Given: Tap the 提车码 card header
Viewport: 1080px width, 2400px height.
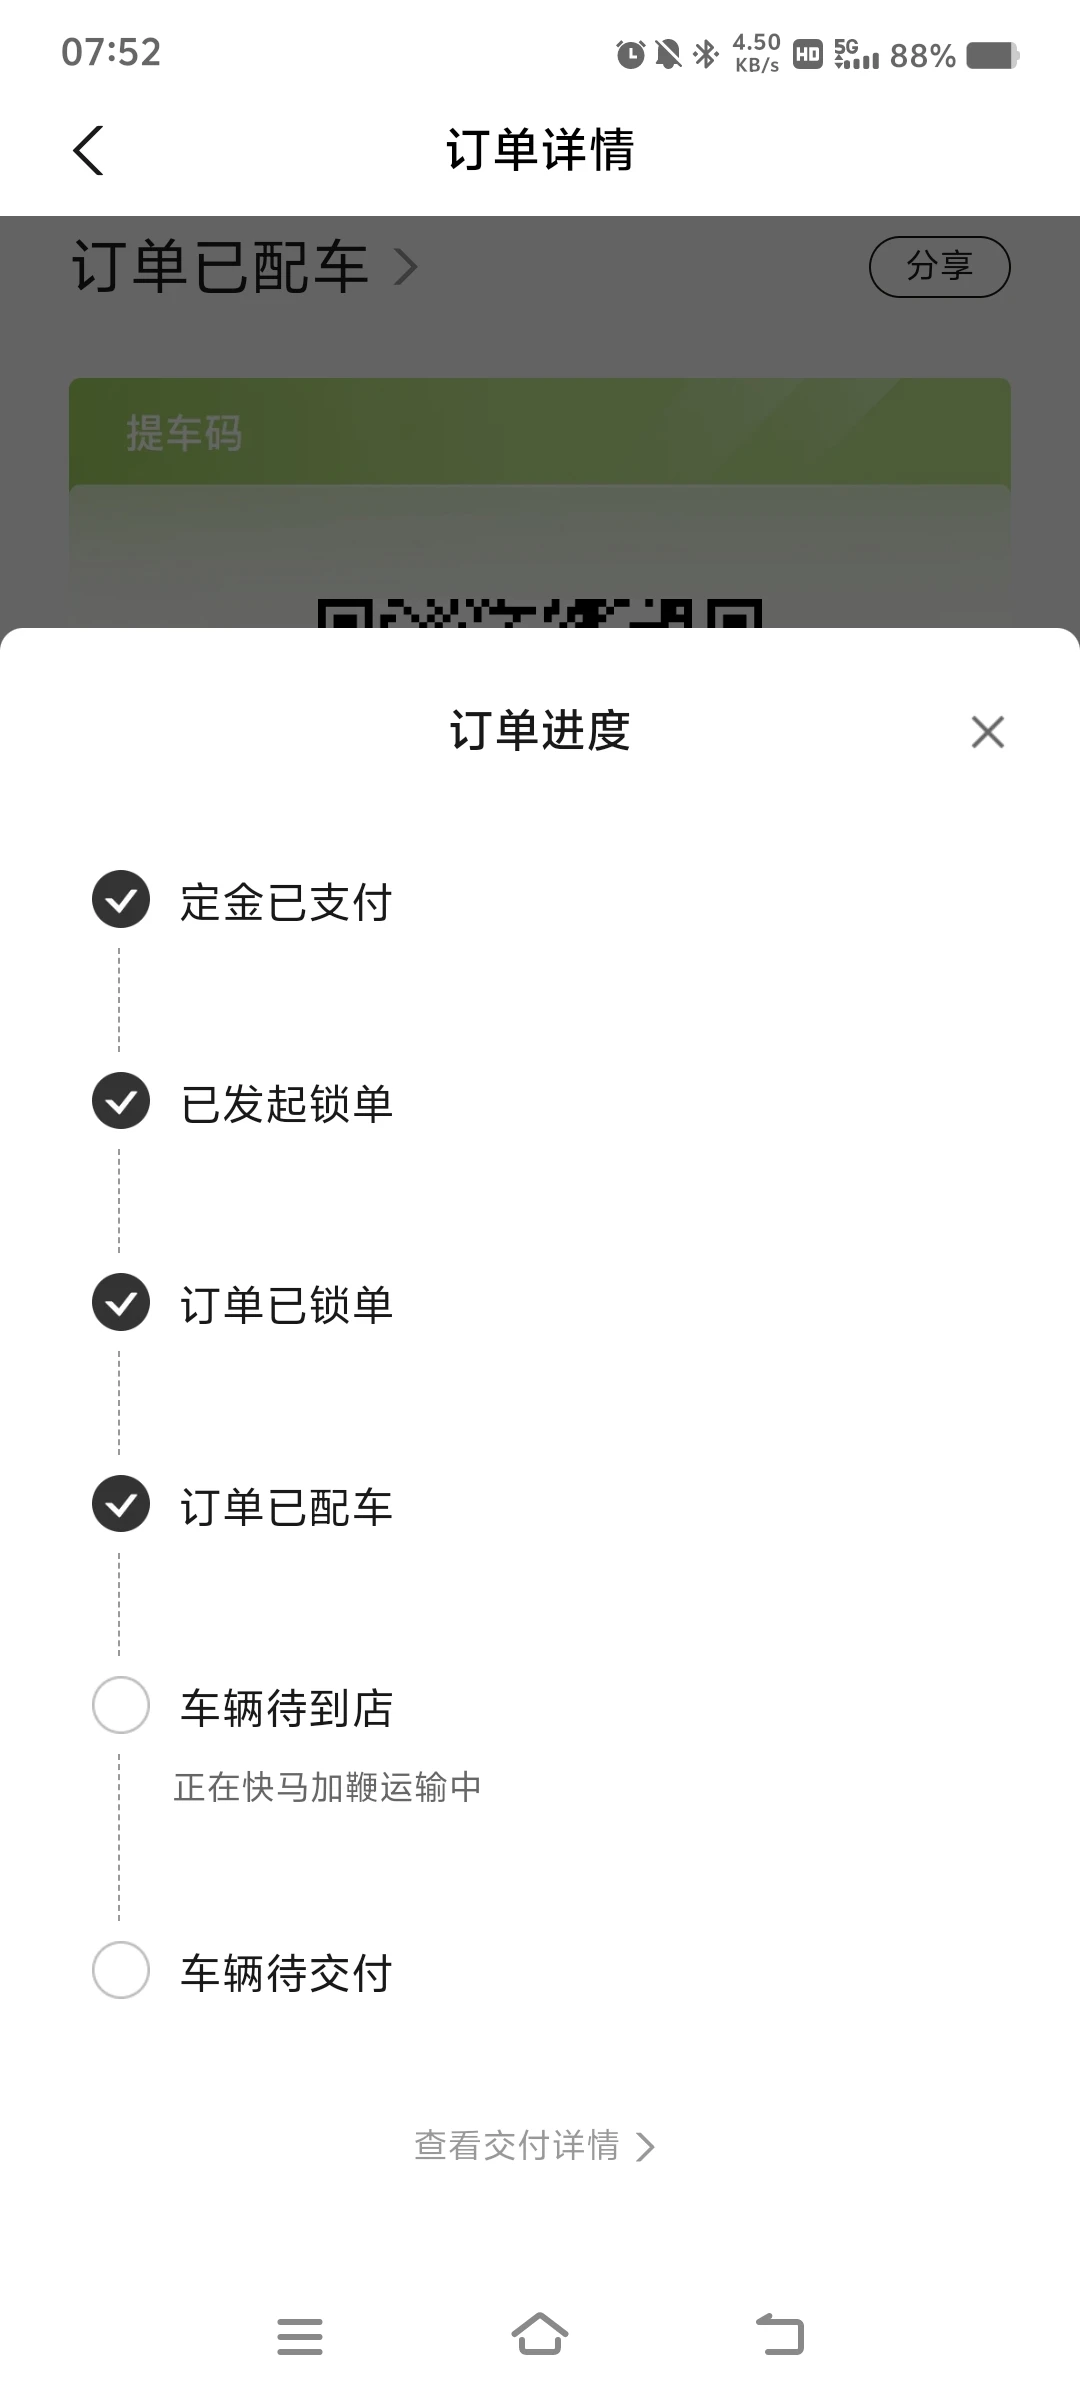Looking at the screenshot, I should tap(540, 433).
